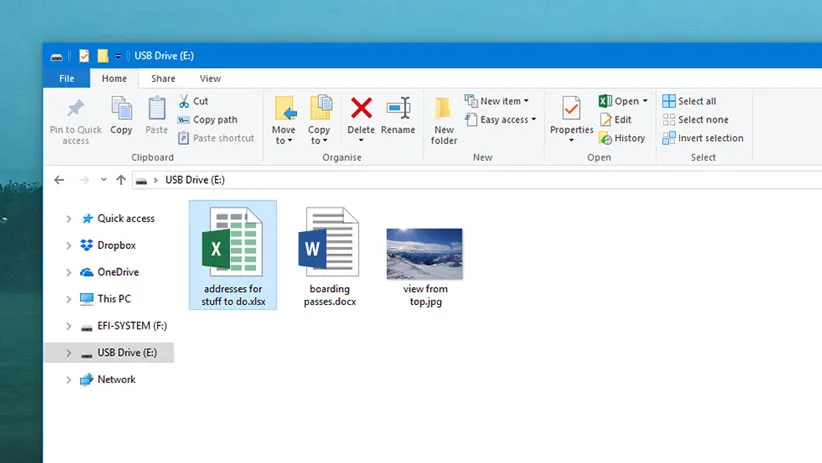
Task: Create a New folder from ribbon
Action: (x=444, y=120)
